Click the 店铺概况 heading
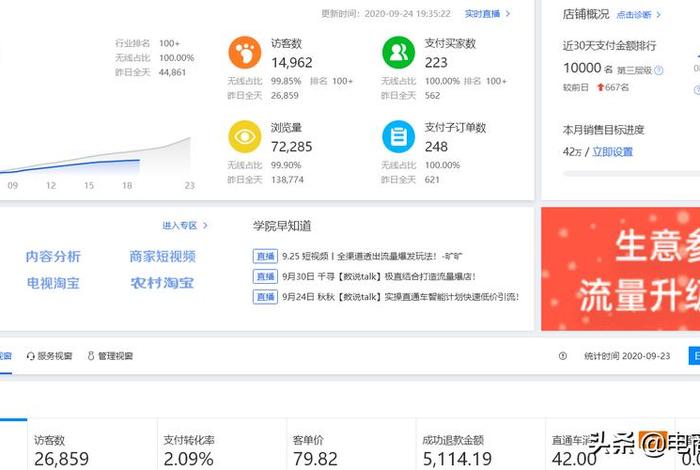This screenshot has height=470, width=700. (586, 14)
